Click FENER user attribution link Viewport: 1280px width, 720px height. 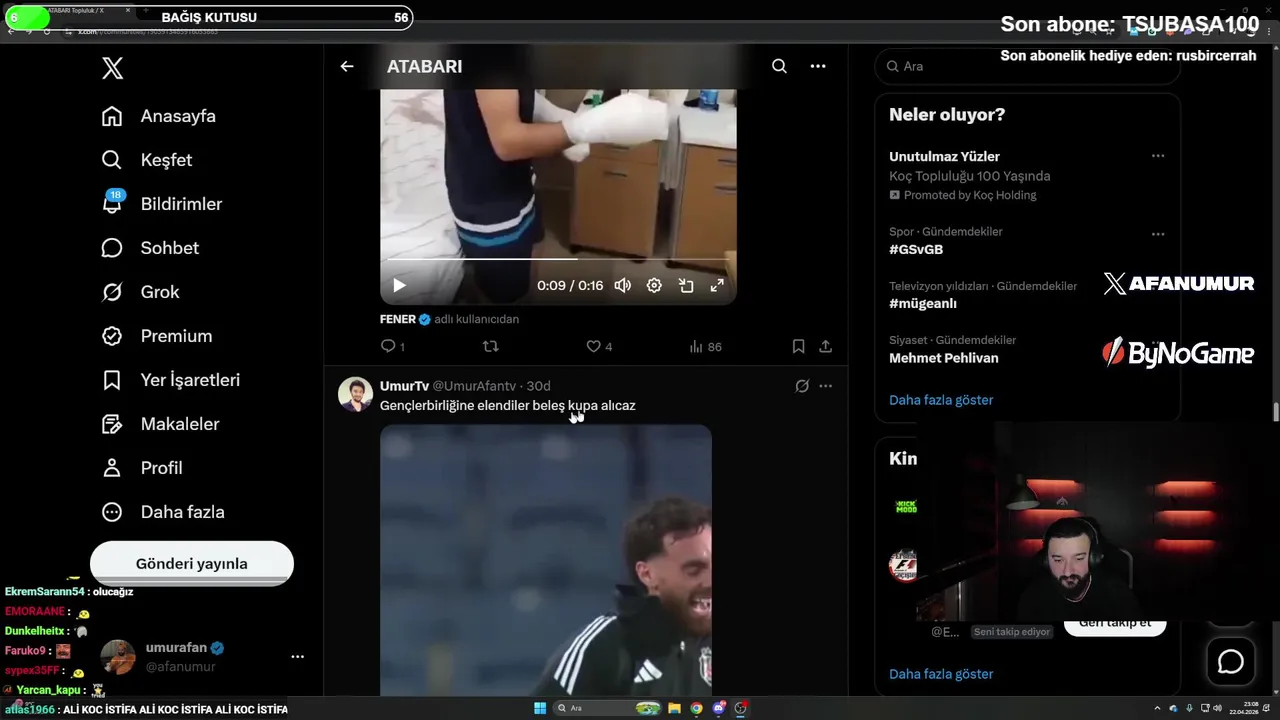449,319
